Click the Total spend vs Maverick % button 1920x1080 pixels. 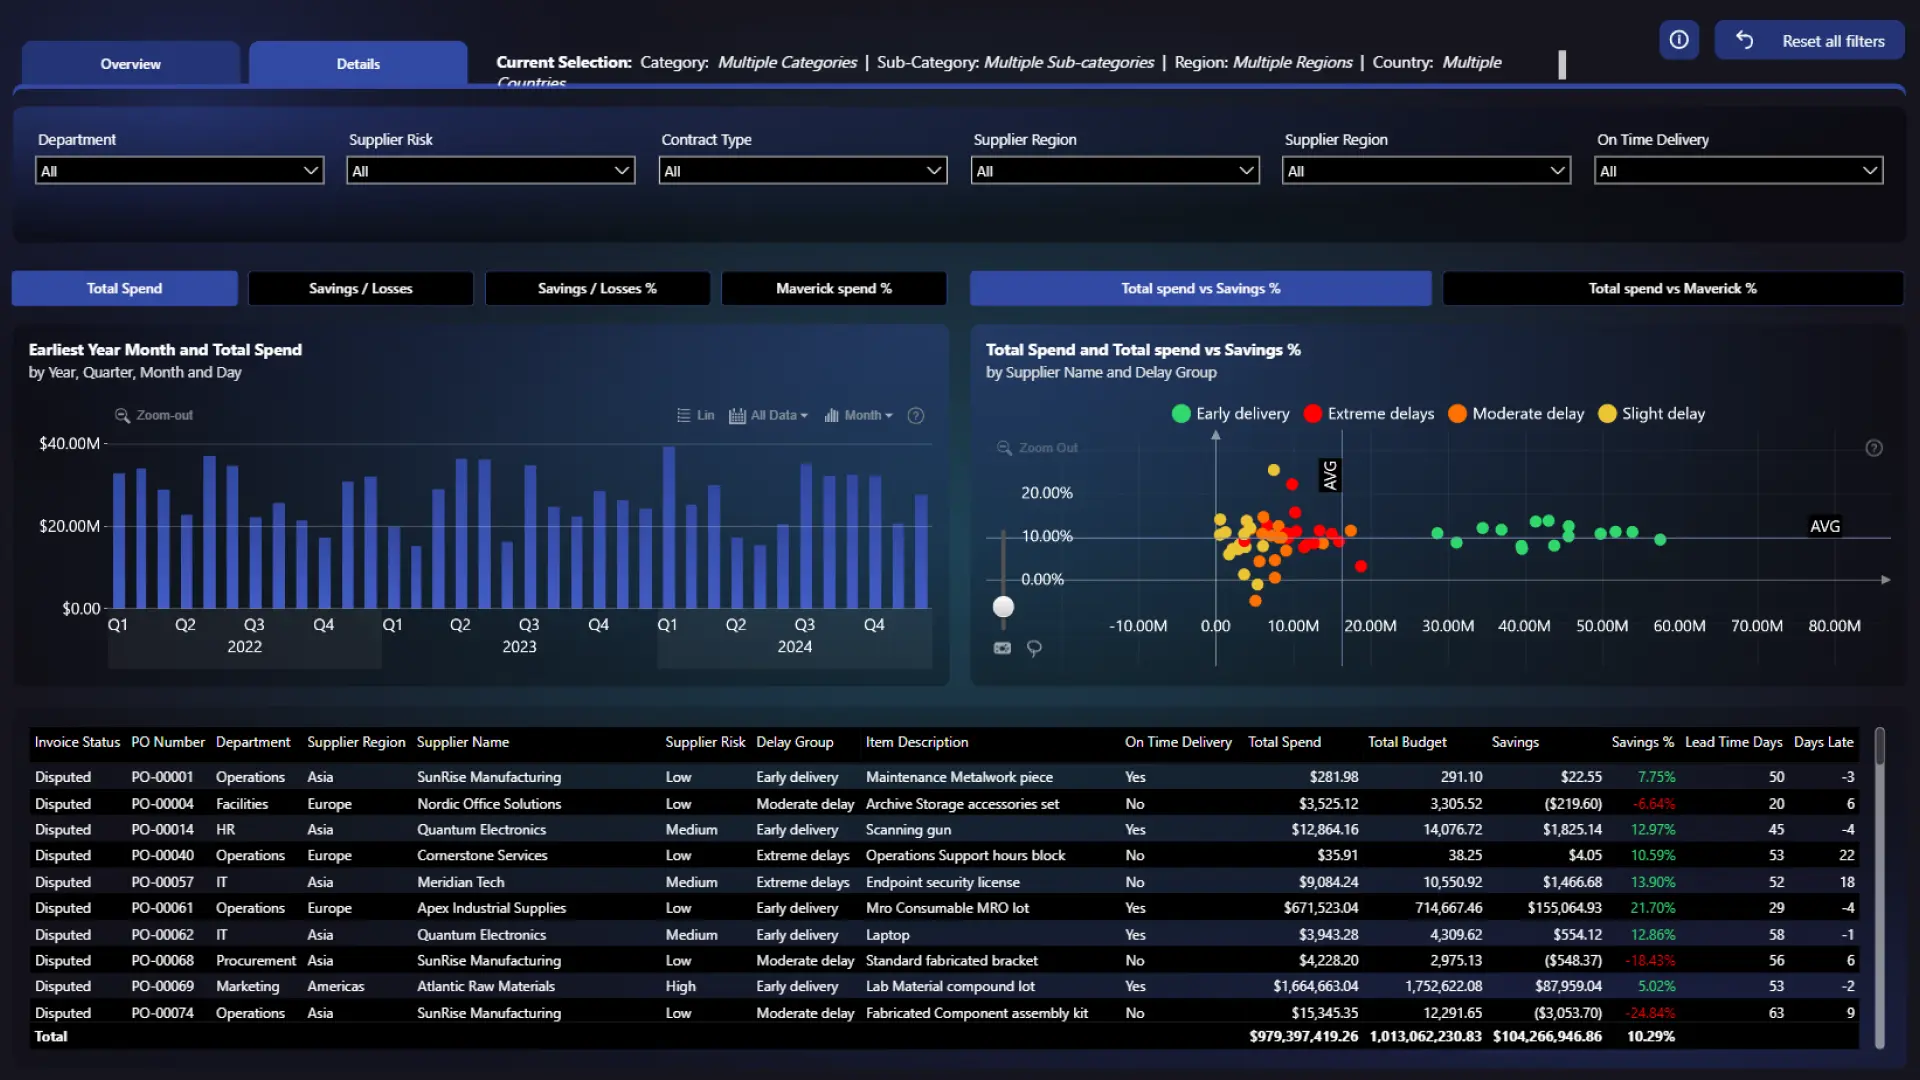pyautogui.click(x=1672, y=288)
